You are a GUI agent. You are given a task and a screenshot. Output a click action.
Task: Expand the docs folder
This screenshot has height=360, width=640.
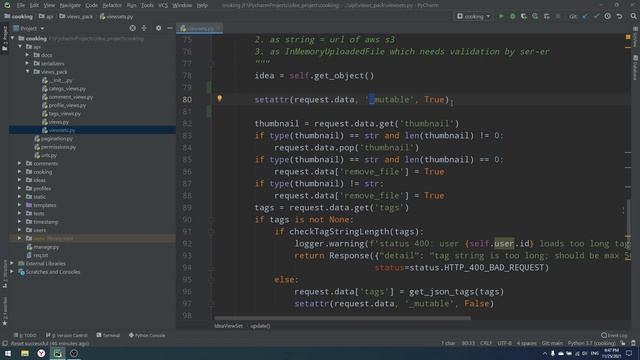click(28, 55)
